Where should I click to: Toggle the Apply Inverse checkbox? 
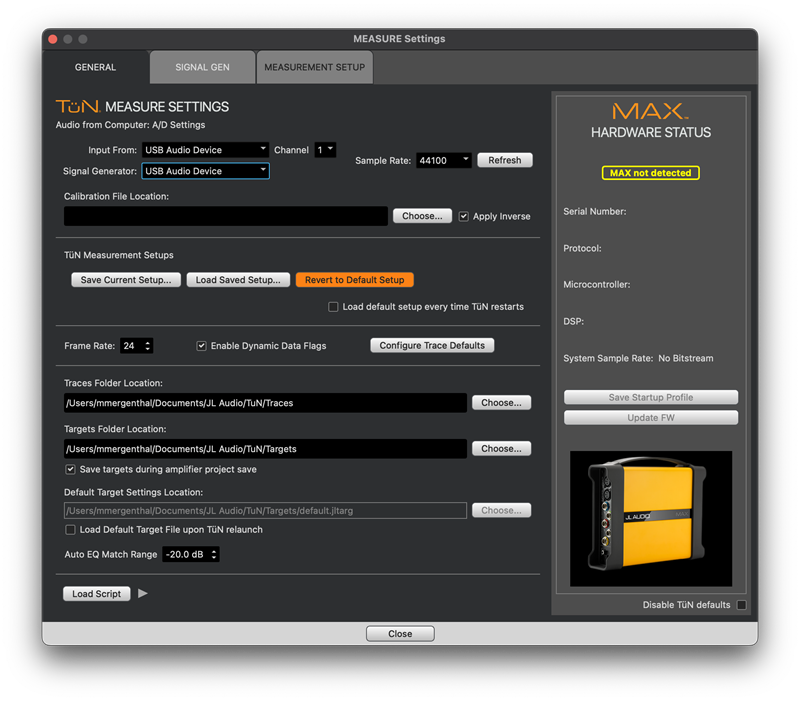(463, 216)
